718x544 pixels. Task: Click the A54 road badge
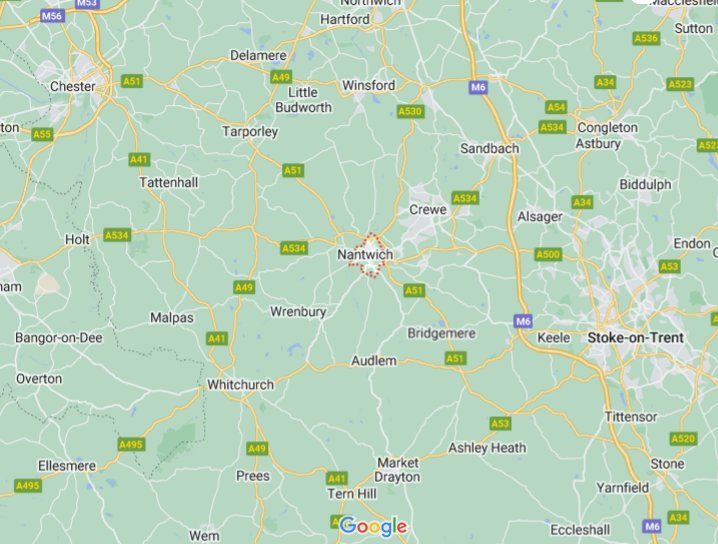point(556,108)
